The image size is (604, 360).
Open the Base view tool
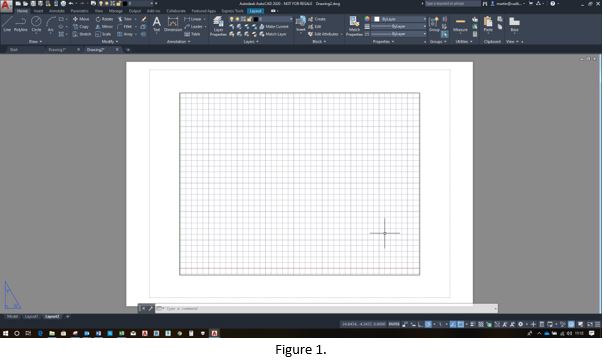tap(514, 24)
